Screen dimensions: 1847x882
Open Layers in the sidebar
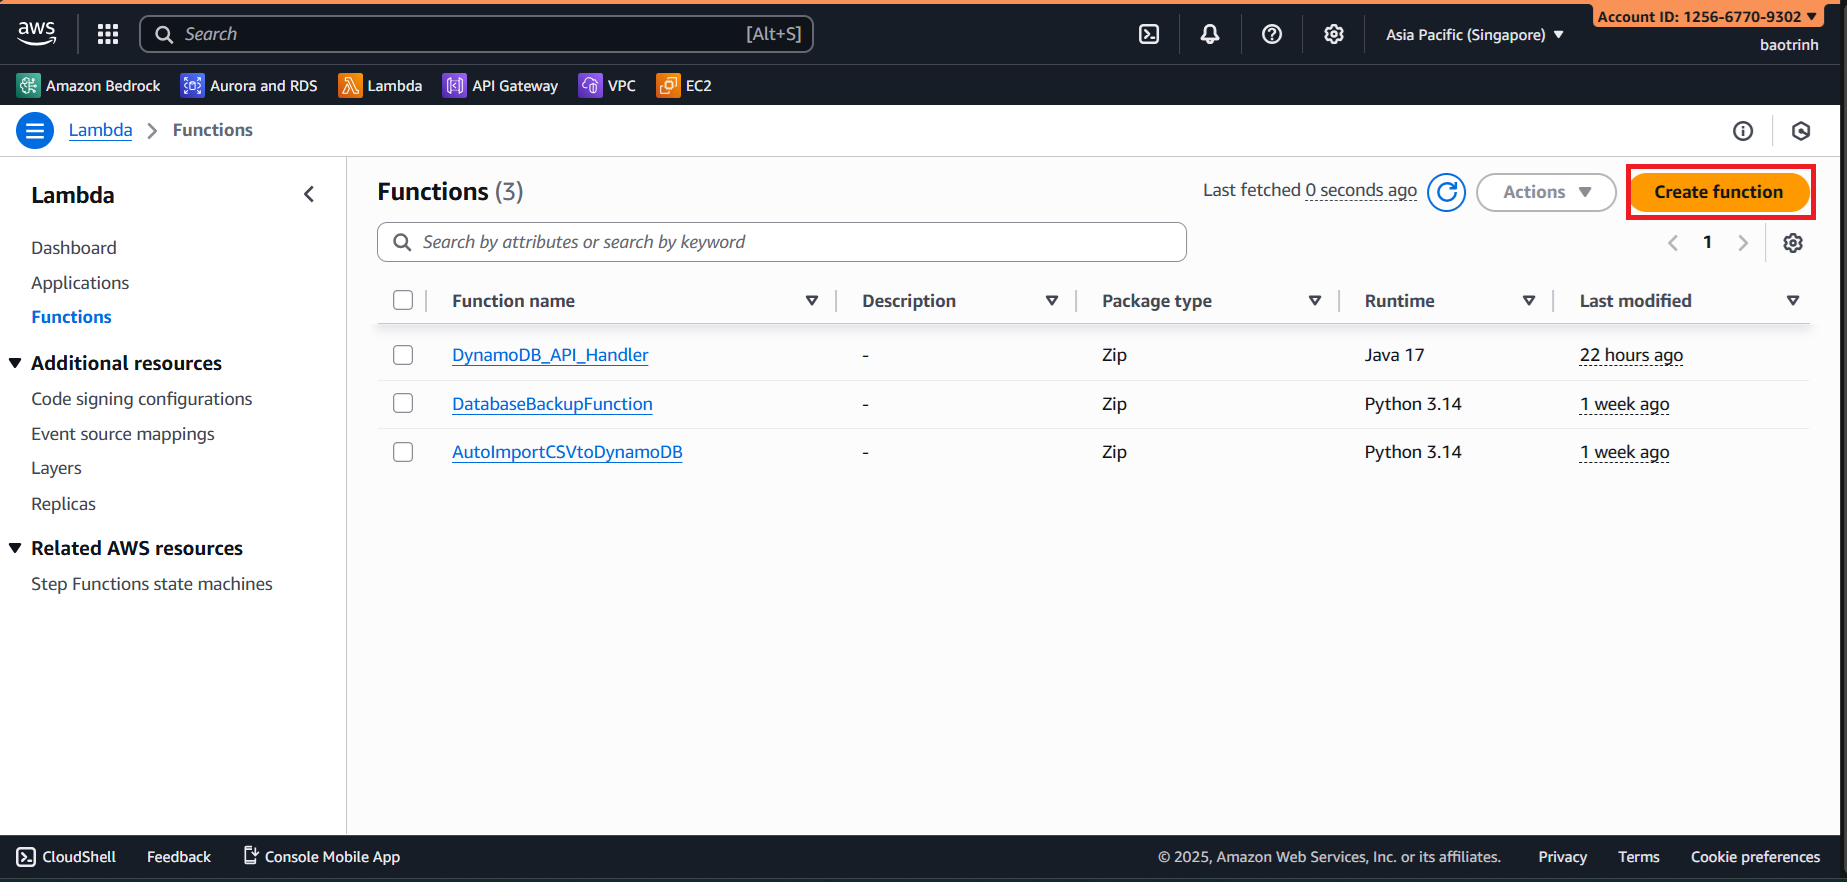coord(56,468)
